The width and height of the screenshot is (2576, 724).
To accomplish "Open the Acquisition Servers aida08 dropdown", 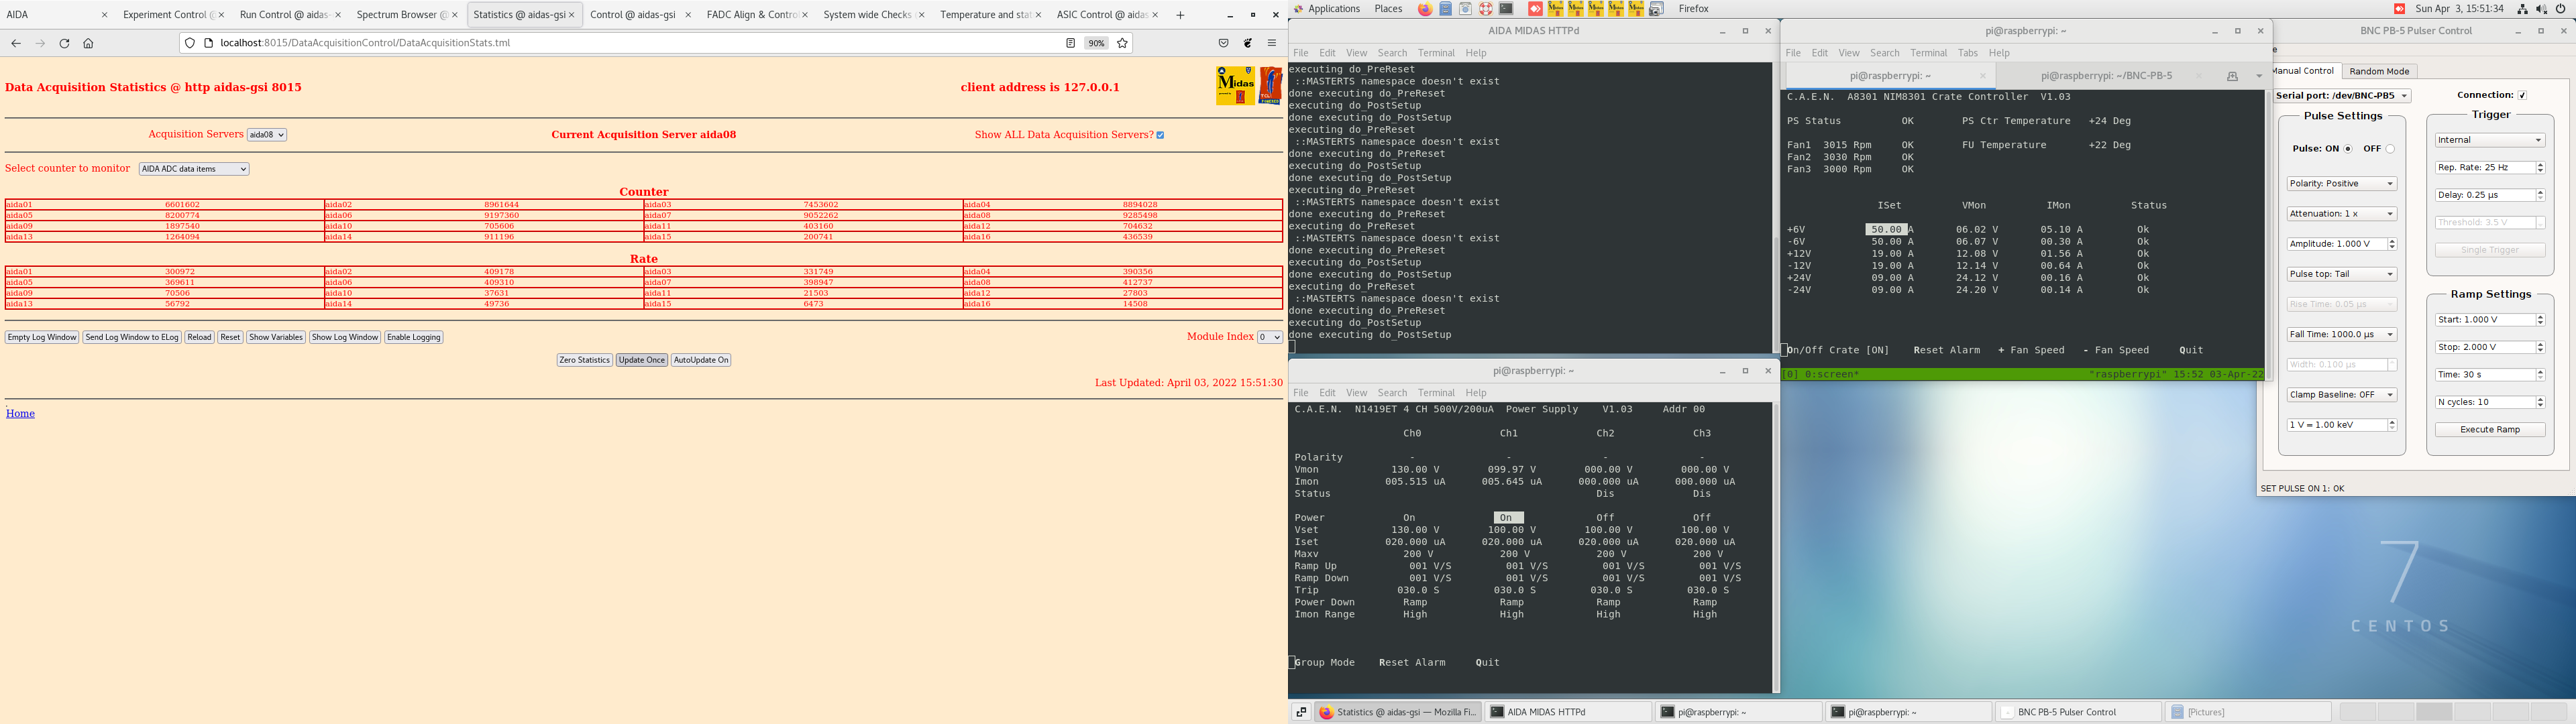I will 267,135.
